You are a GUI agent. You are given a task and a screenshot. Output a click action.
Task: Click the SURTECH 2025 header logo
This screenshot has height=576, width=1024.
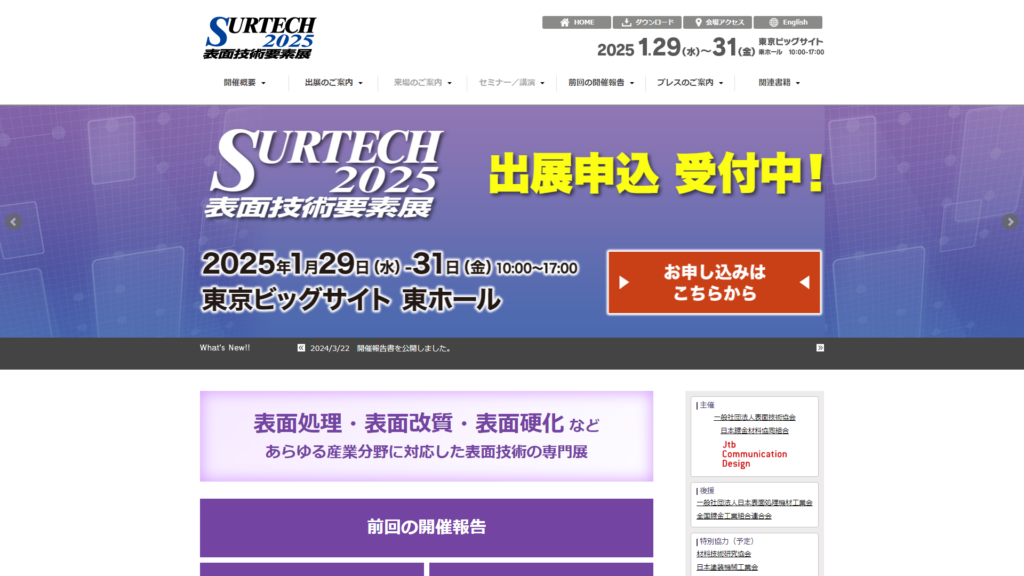click(x=260, y=38)
